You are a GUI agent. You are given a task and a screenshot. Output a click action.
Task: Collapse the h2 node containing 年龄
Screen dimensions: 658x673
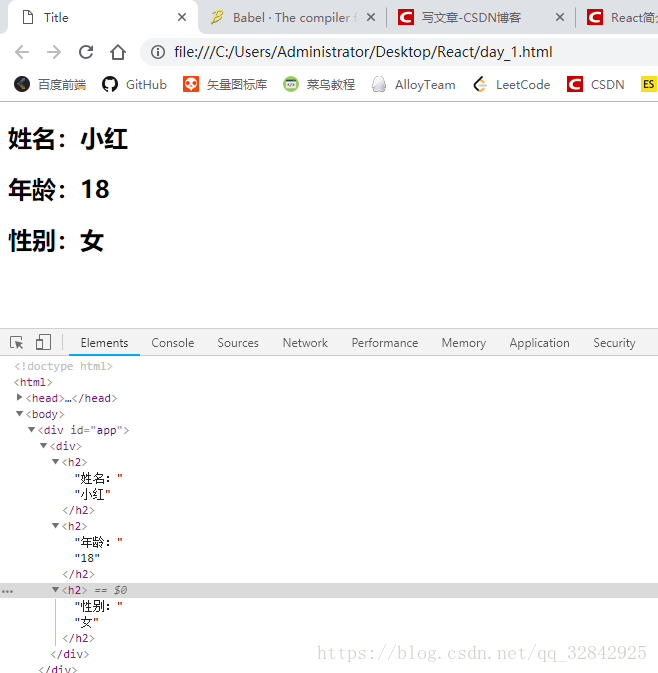(55, 525)
